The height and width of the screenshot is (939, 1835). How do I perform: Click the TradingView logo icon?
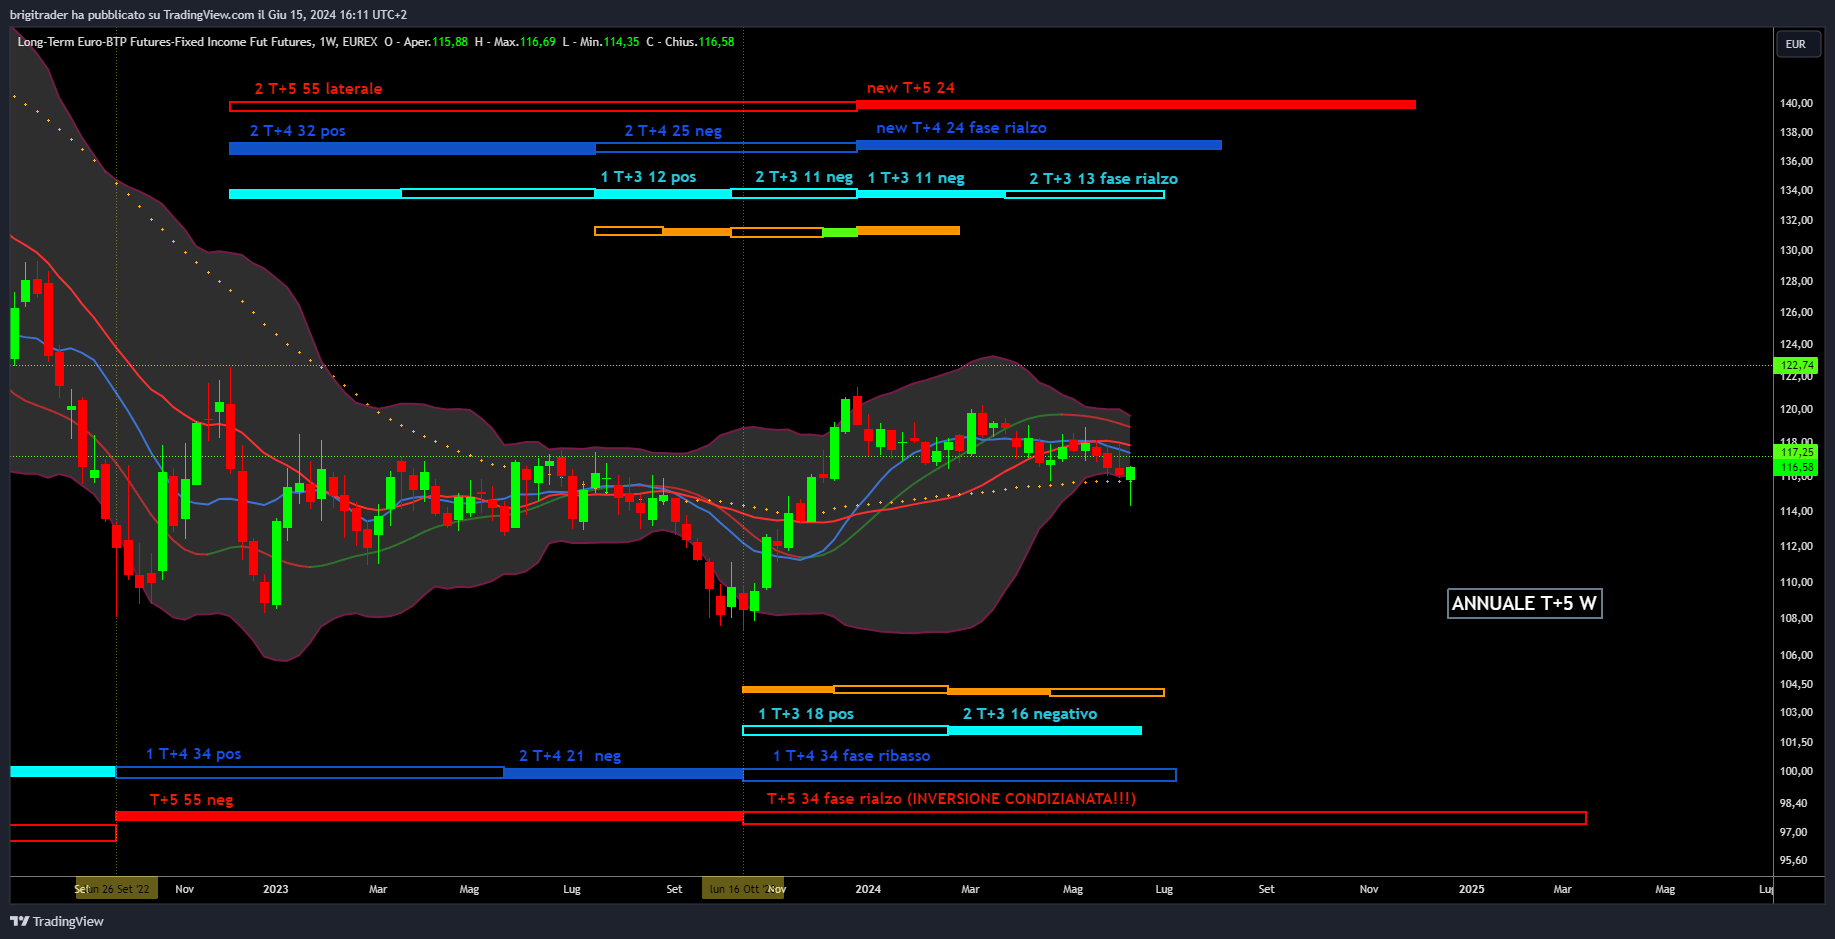(19, 921)
